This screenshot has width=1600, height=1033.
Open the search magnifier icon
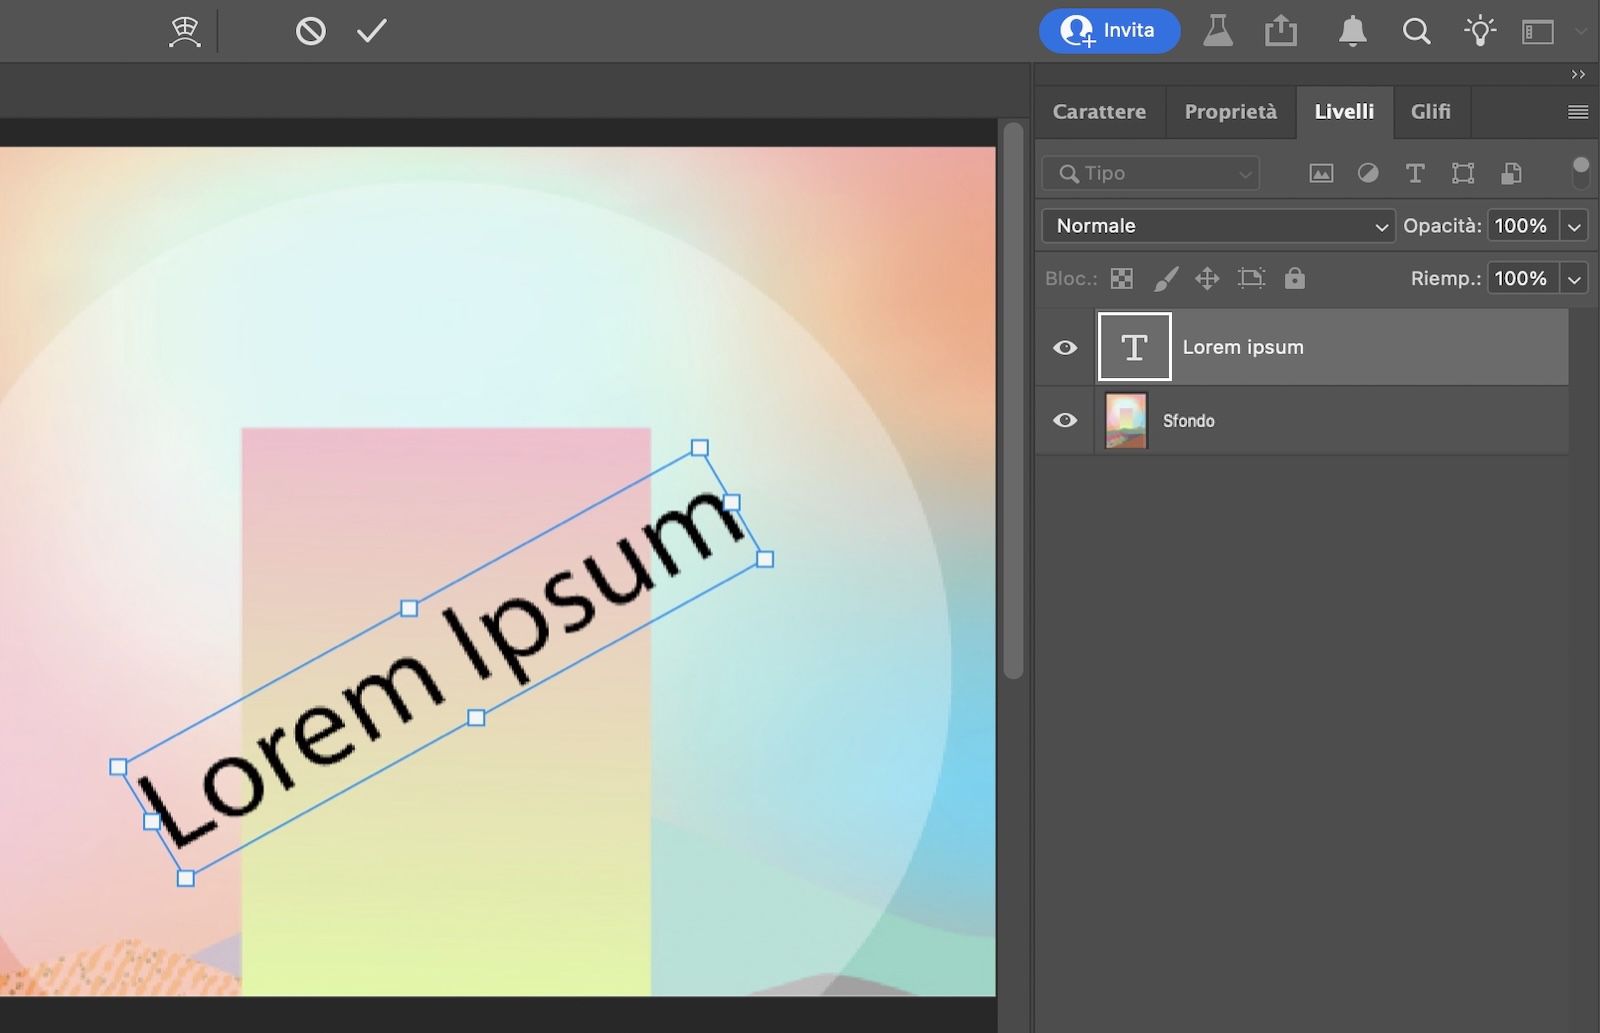tap(1416, 31)
